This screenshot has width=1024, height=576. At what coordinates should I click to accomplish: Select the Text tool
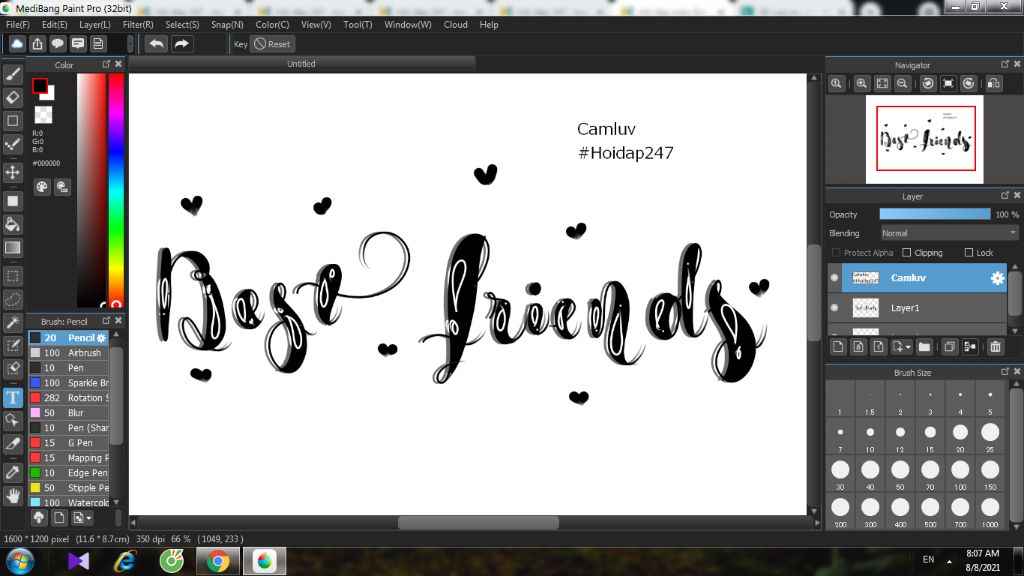[12, 398]
